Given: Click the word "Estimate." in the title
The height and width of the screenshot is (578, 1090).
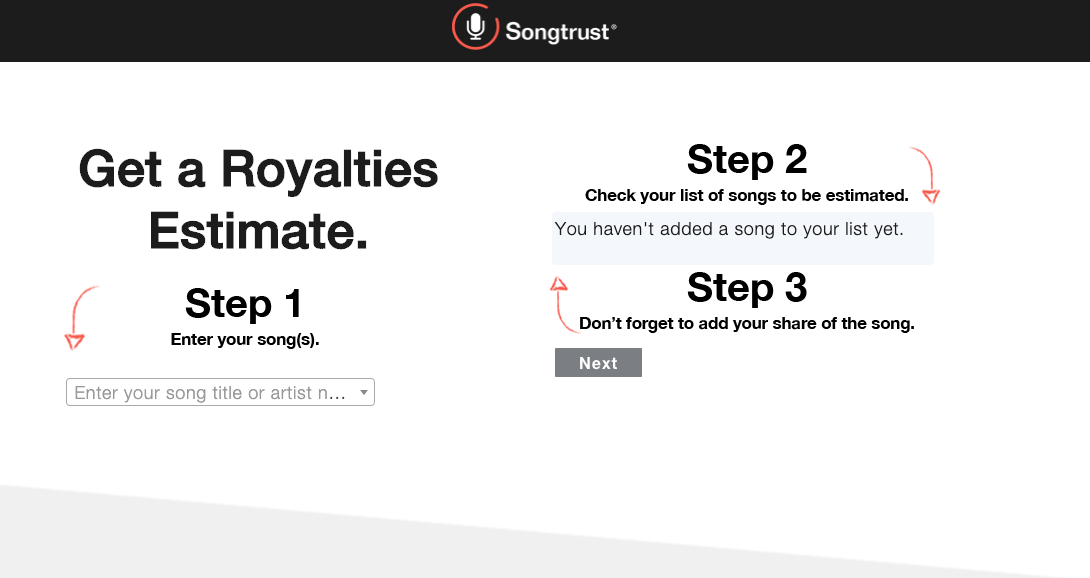Looking at the screenshot, I should 258,231.
